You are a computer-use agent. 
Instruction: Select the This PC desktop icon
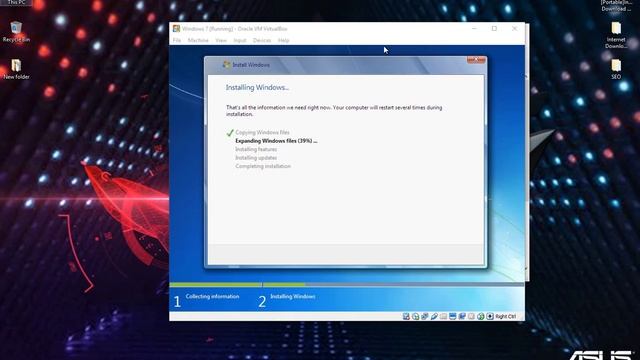(16, 2)
